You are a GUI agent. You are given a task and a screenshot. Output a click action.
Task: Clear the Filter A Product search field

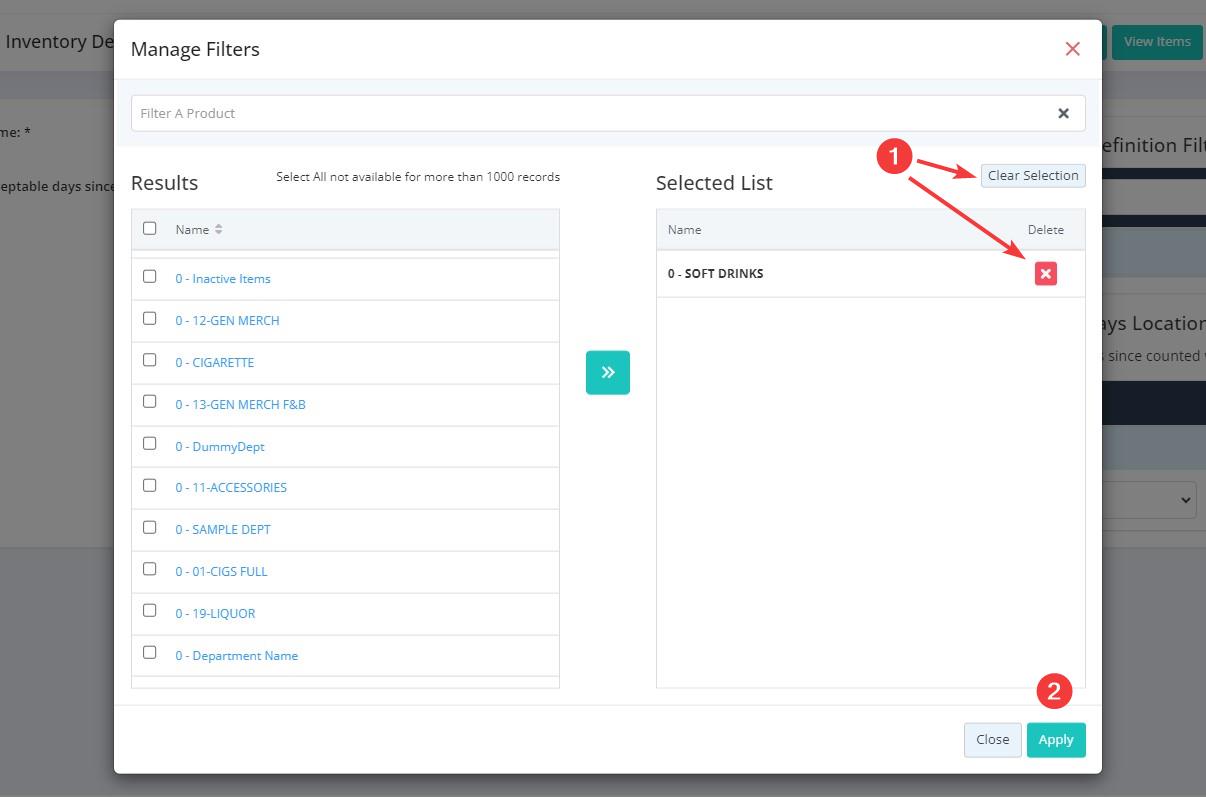point(1064,113)
